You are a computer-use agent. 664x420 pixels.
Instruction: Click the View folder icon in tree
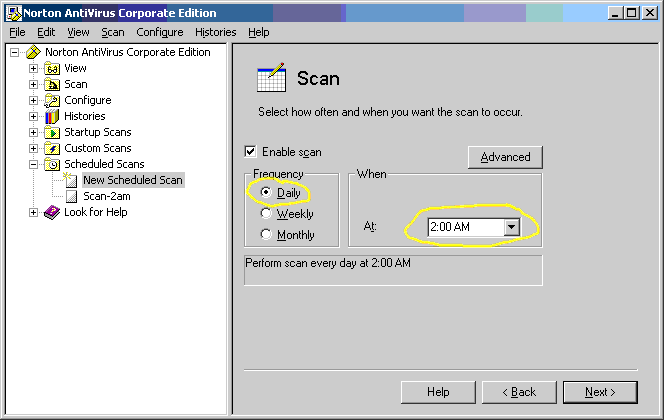(x=52, y=68)
